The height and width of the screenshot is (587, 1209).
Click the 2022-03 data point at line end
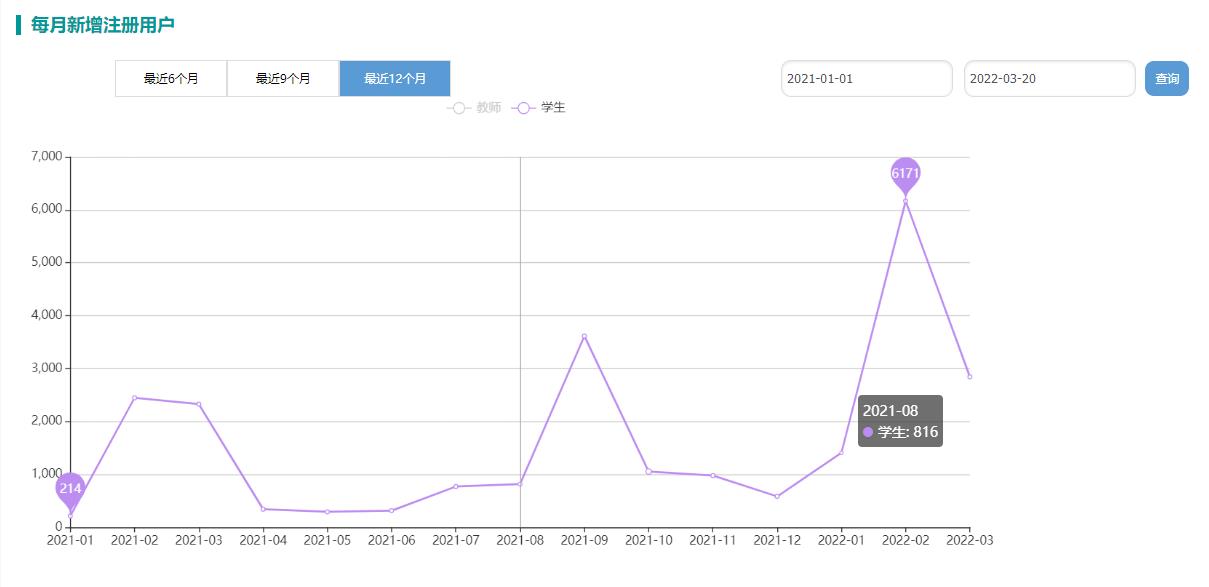[x=969, y=377]
